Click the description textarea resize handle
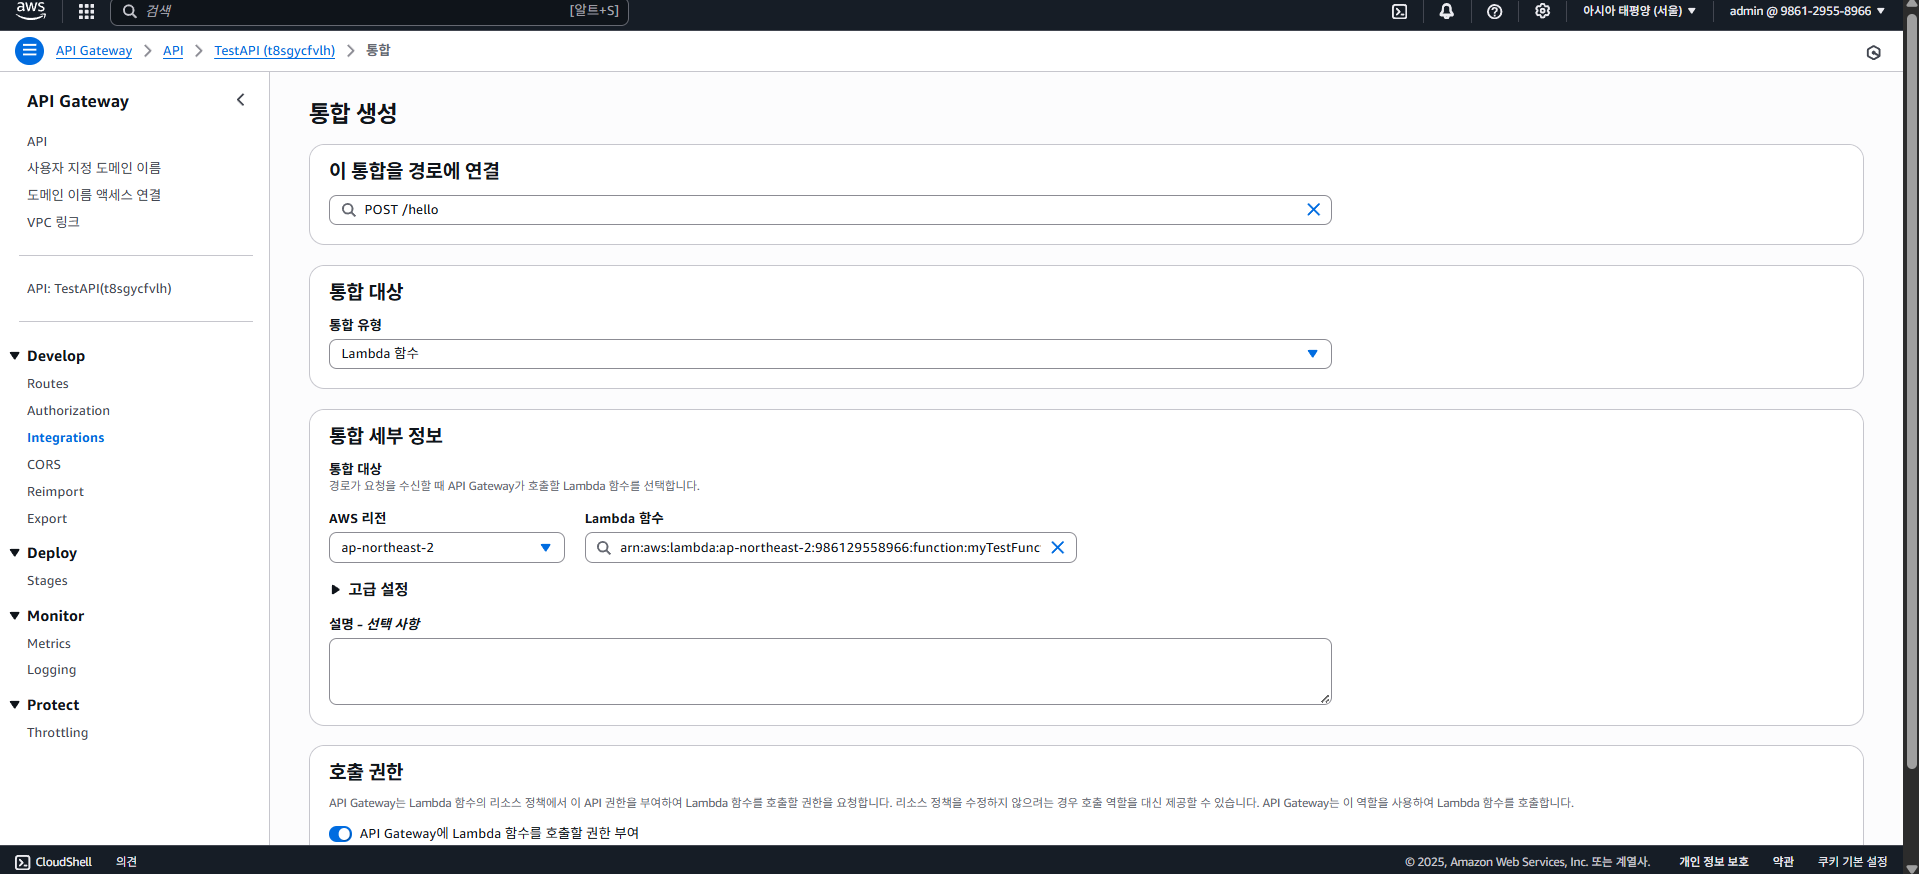Screen dimensions: 1919x874 click(1325, 699)
